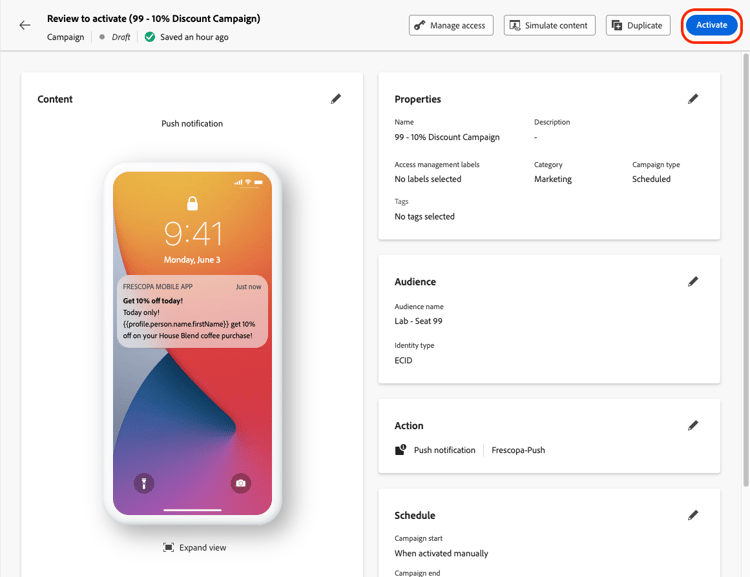Click the green saved checkmark icon
Screen dimensions: 750x577
click(150, 37)
